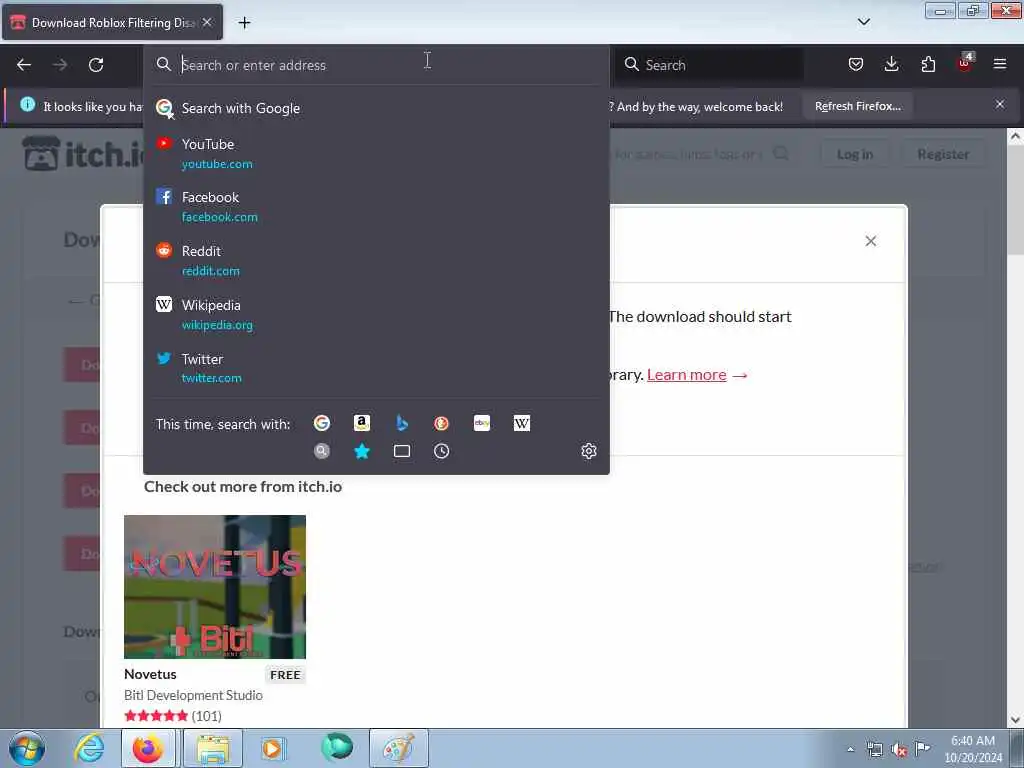Viewport: 1024px width, 768px height.
Task: Search this time with DuckDuckGo
Action: (441, 423)
